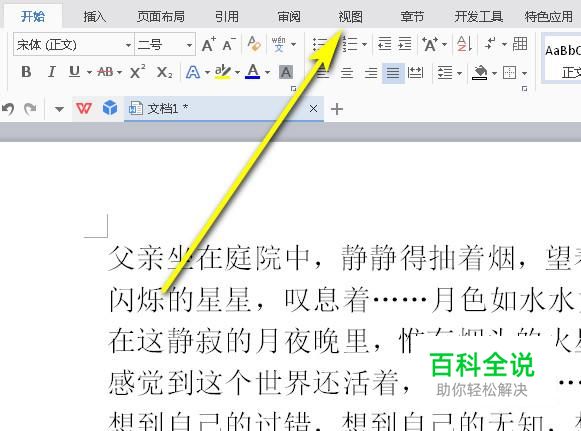Apply the Font Color (blue-underlined A)
Screen dimensions: 581x431
click(x=252, y=72)
